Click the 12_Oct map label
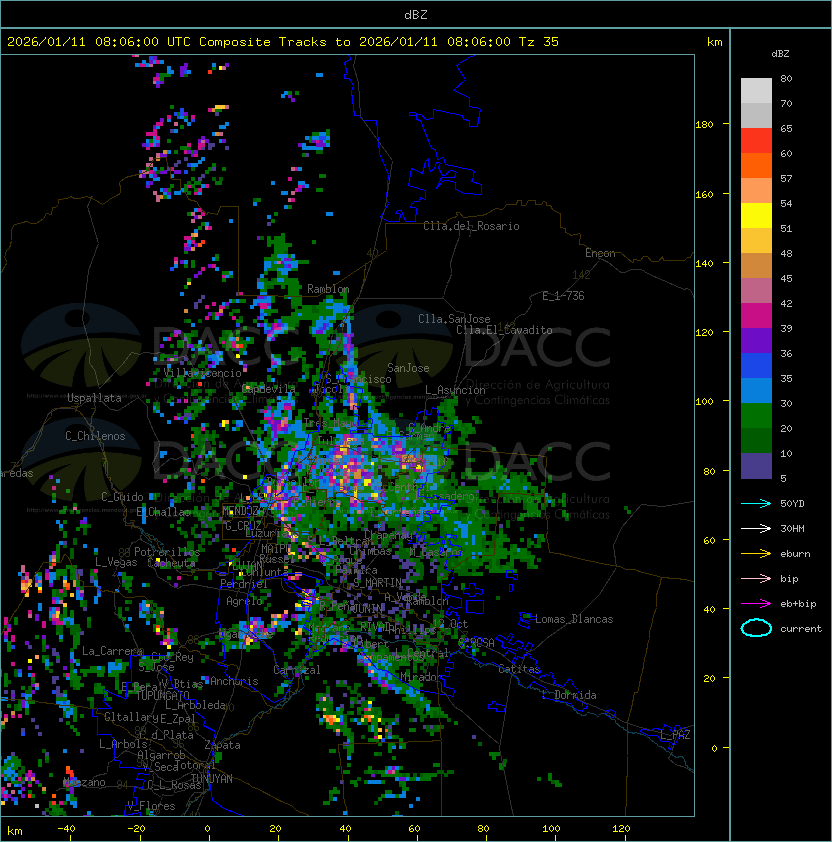This screenshot has width=832, height=842. point(450,624)
